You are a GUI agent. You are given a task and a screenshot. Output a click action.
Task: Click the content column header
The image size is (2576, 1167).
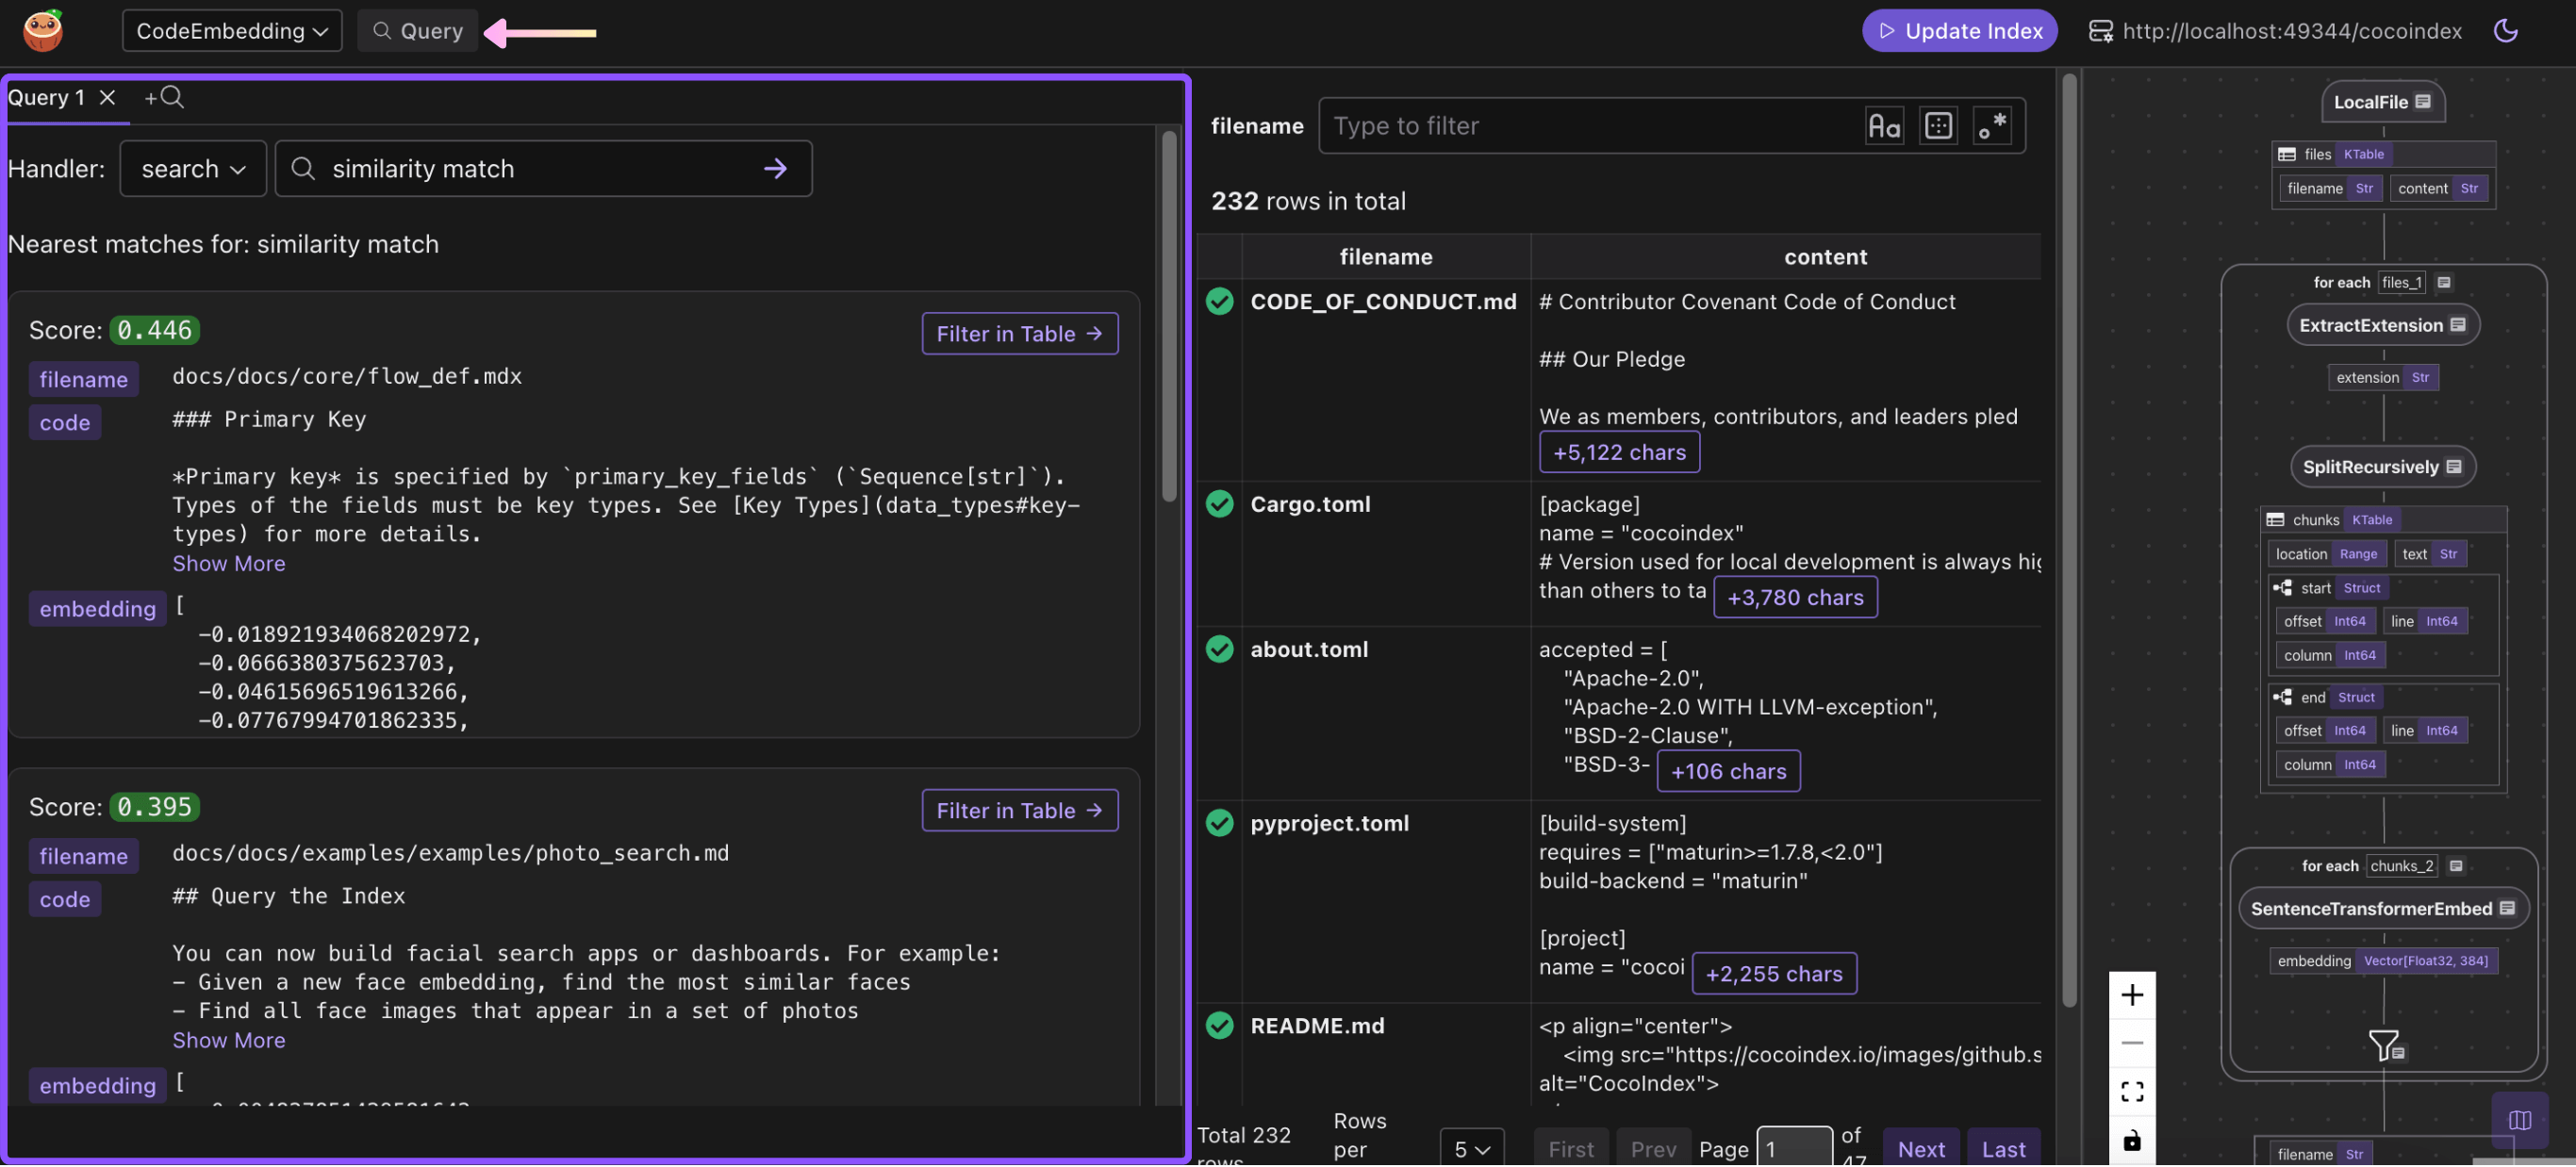(x=1825, y=257)
